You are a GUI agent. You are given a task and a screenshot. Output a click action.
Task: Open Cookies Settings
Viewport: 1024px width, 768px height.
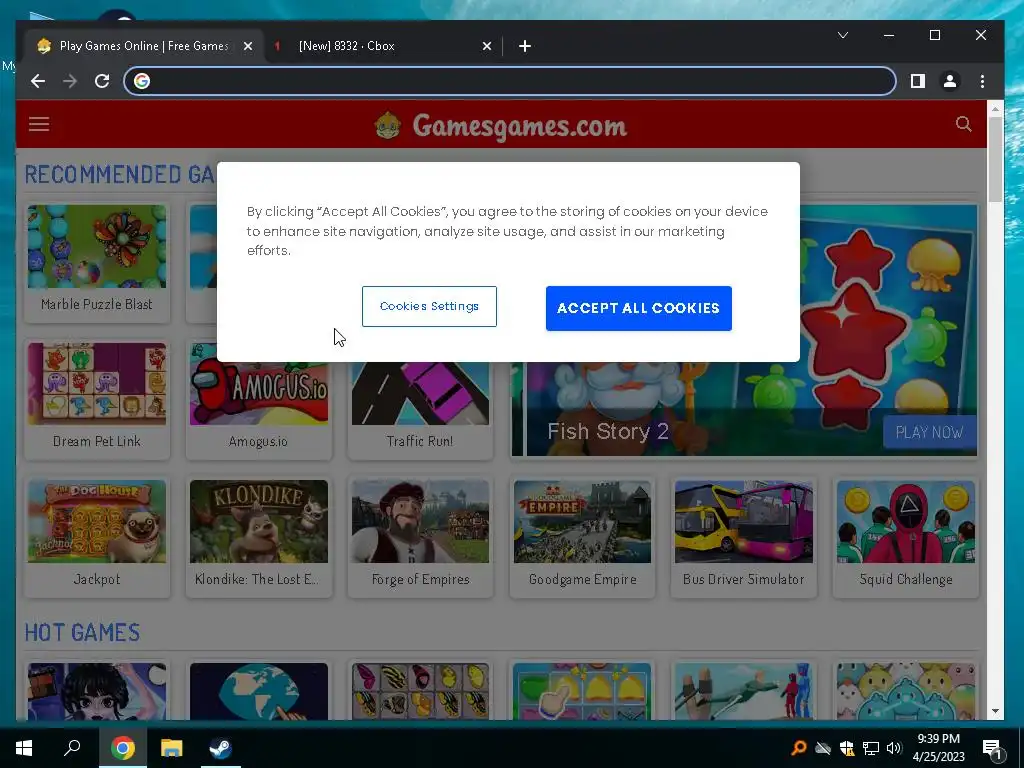pos(429,306)
